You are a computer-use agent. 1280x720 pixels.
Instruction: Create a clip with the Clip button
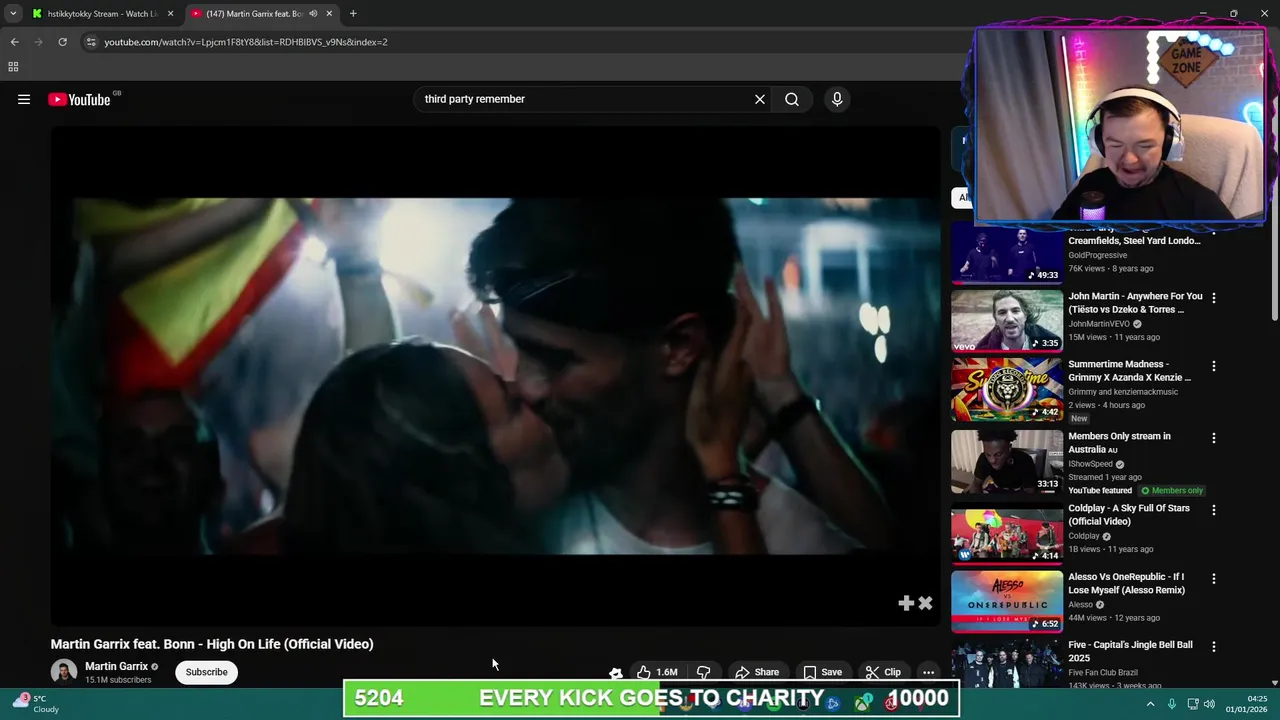tap(883, 672)
